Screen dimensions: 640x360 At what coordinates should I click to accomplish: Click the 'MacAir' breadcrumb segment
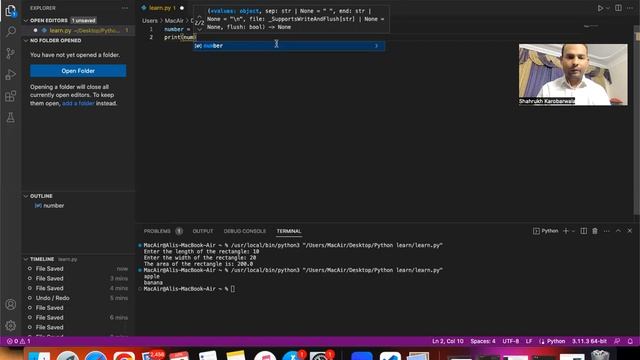pyautogui.click(x=174, y=21)
